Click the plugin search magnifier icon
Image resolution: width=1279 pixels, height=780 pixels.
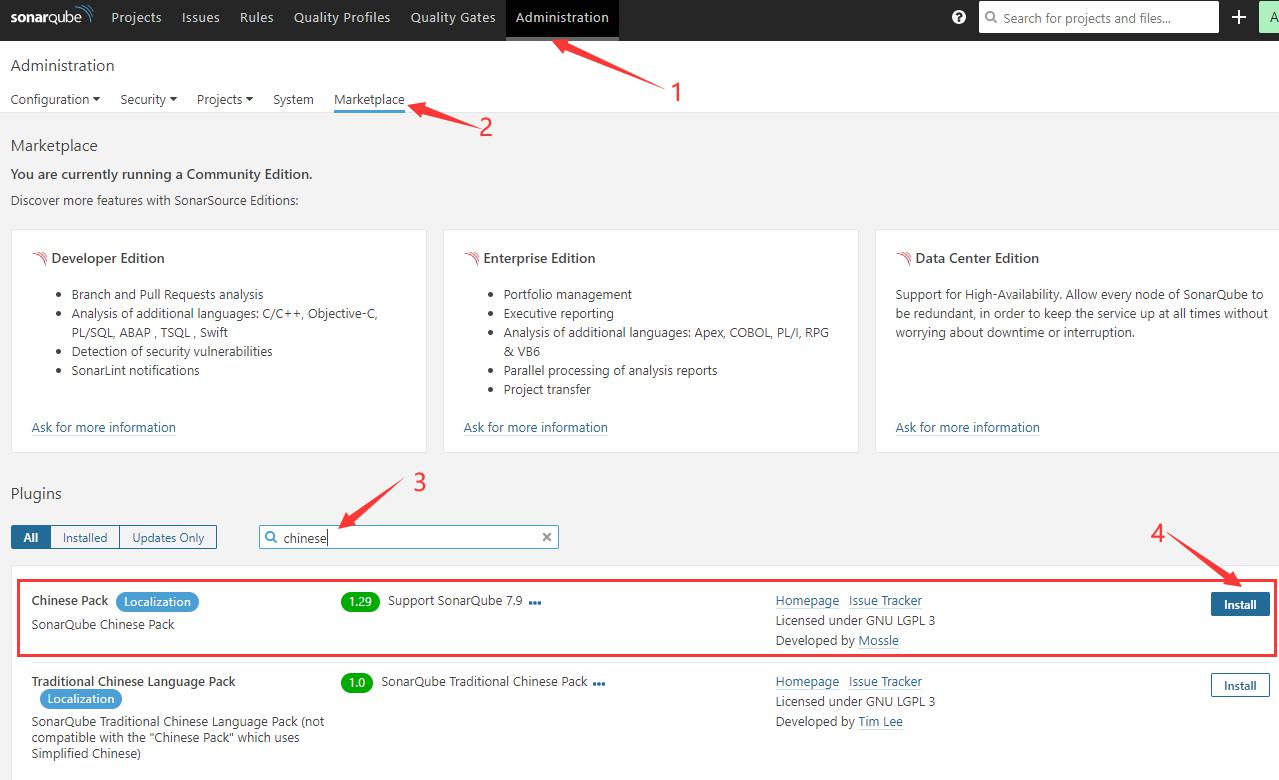[x=270, y=537]
